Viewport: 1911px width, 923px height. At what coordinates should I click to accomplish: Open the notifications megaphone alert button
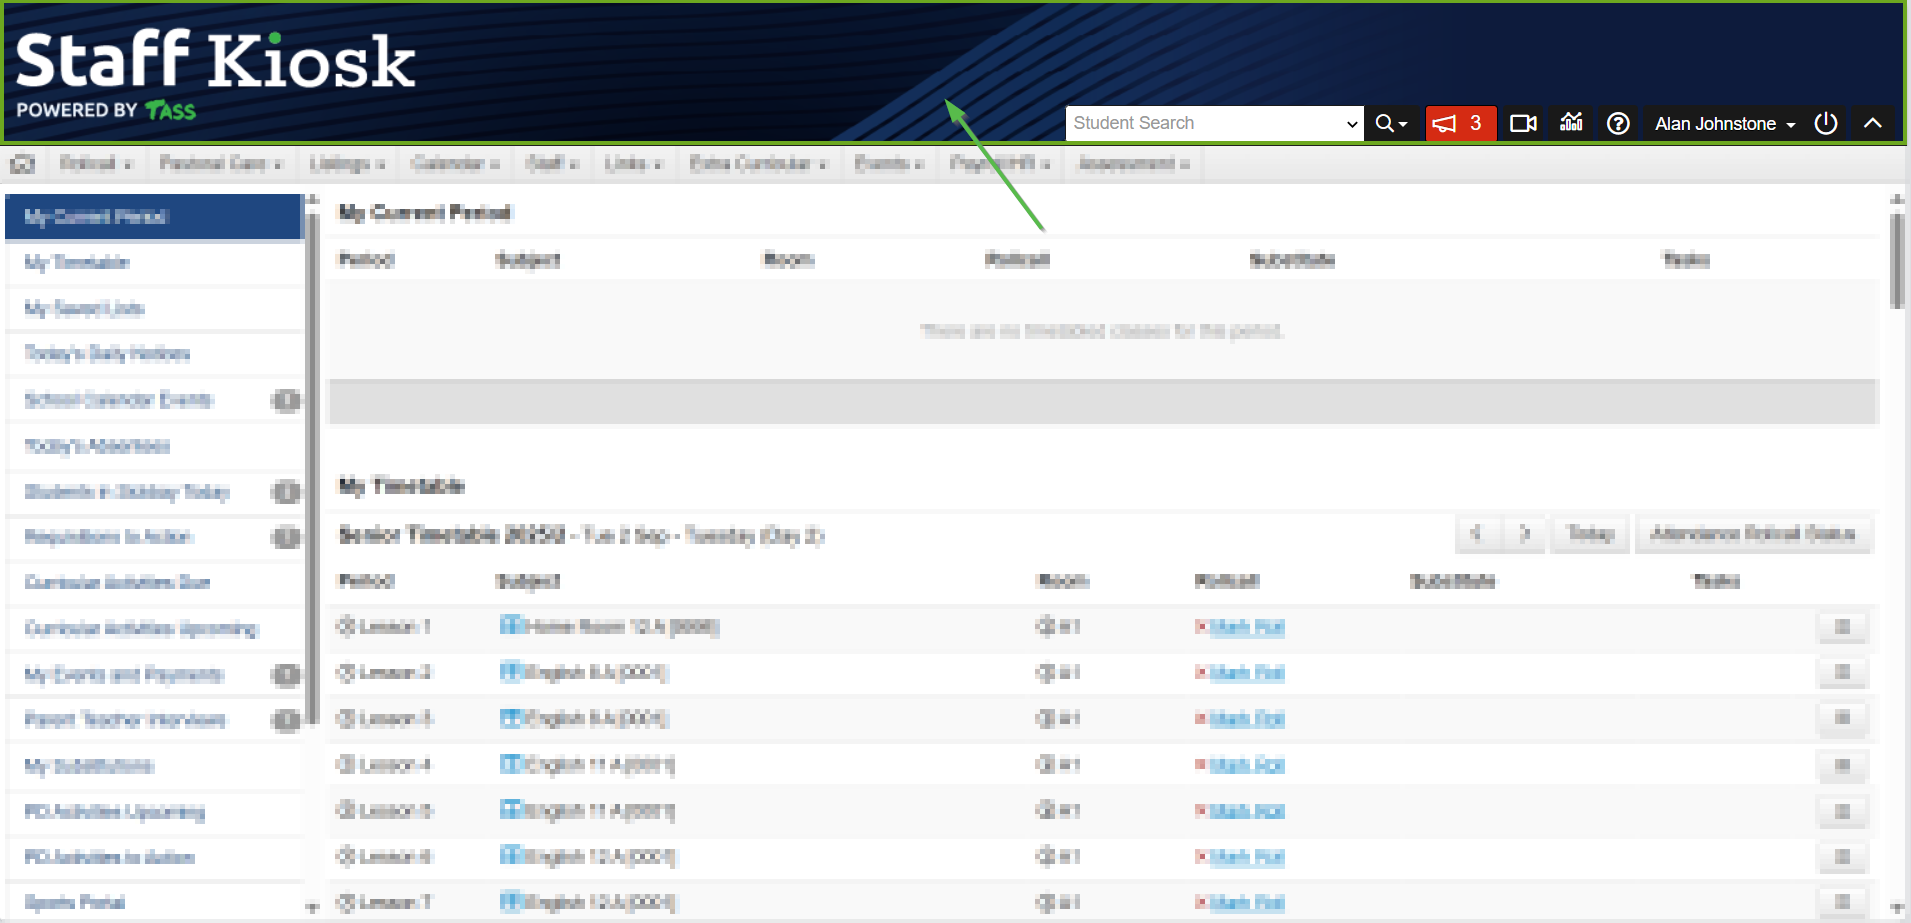click(x=1459, y=123)
